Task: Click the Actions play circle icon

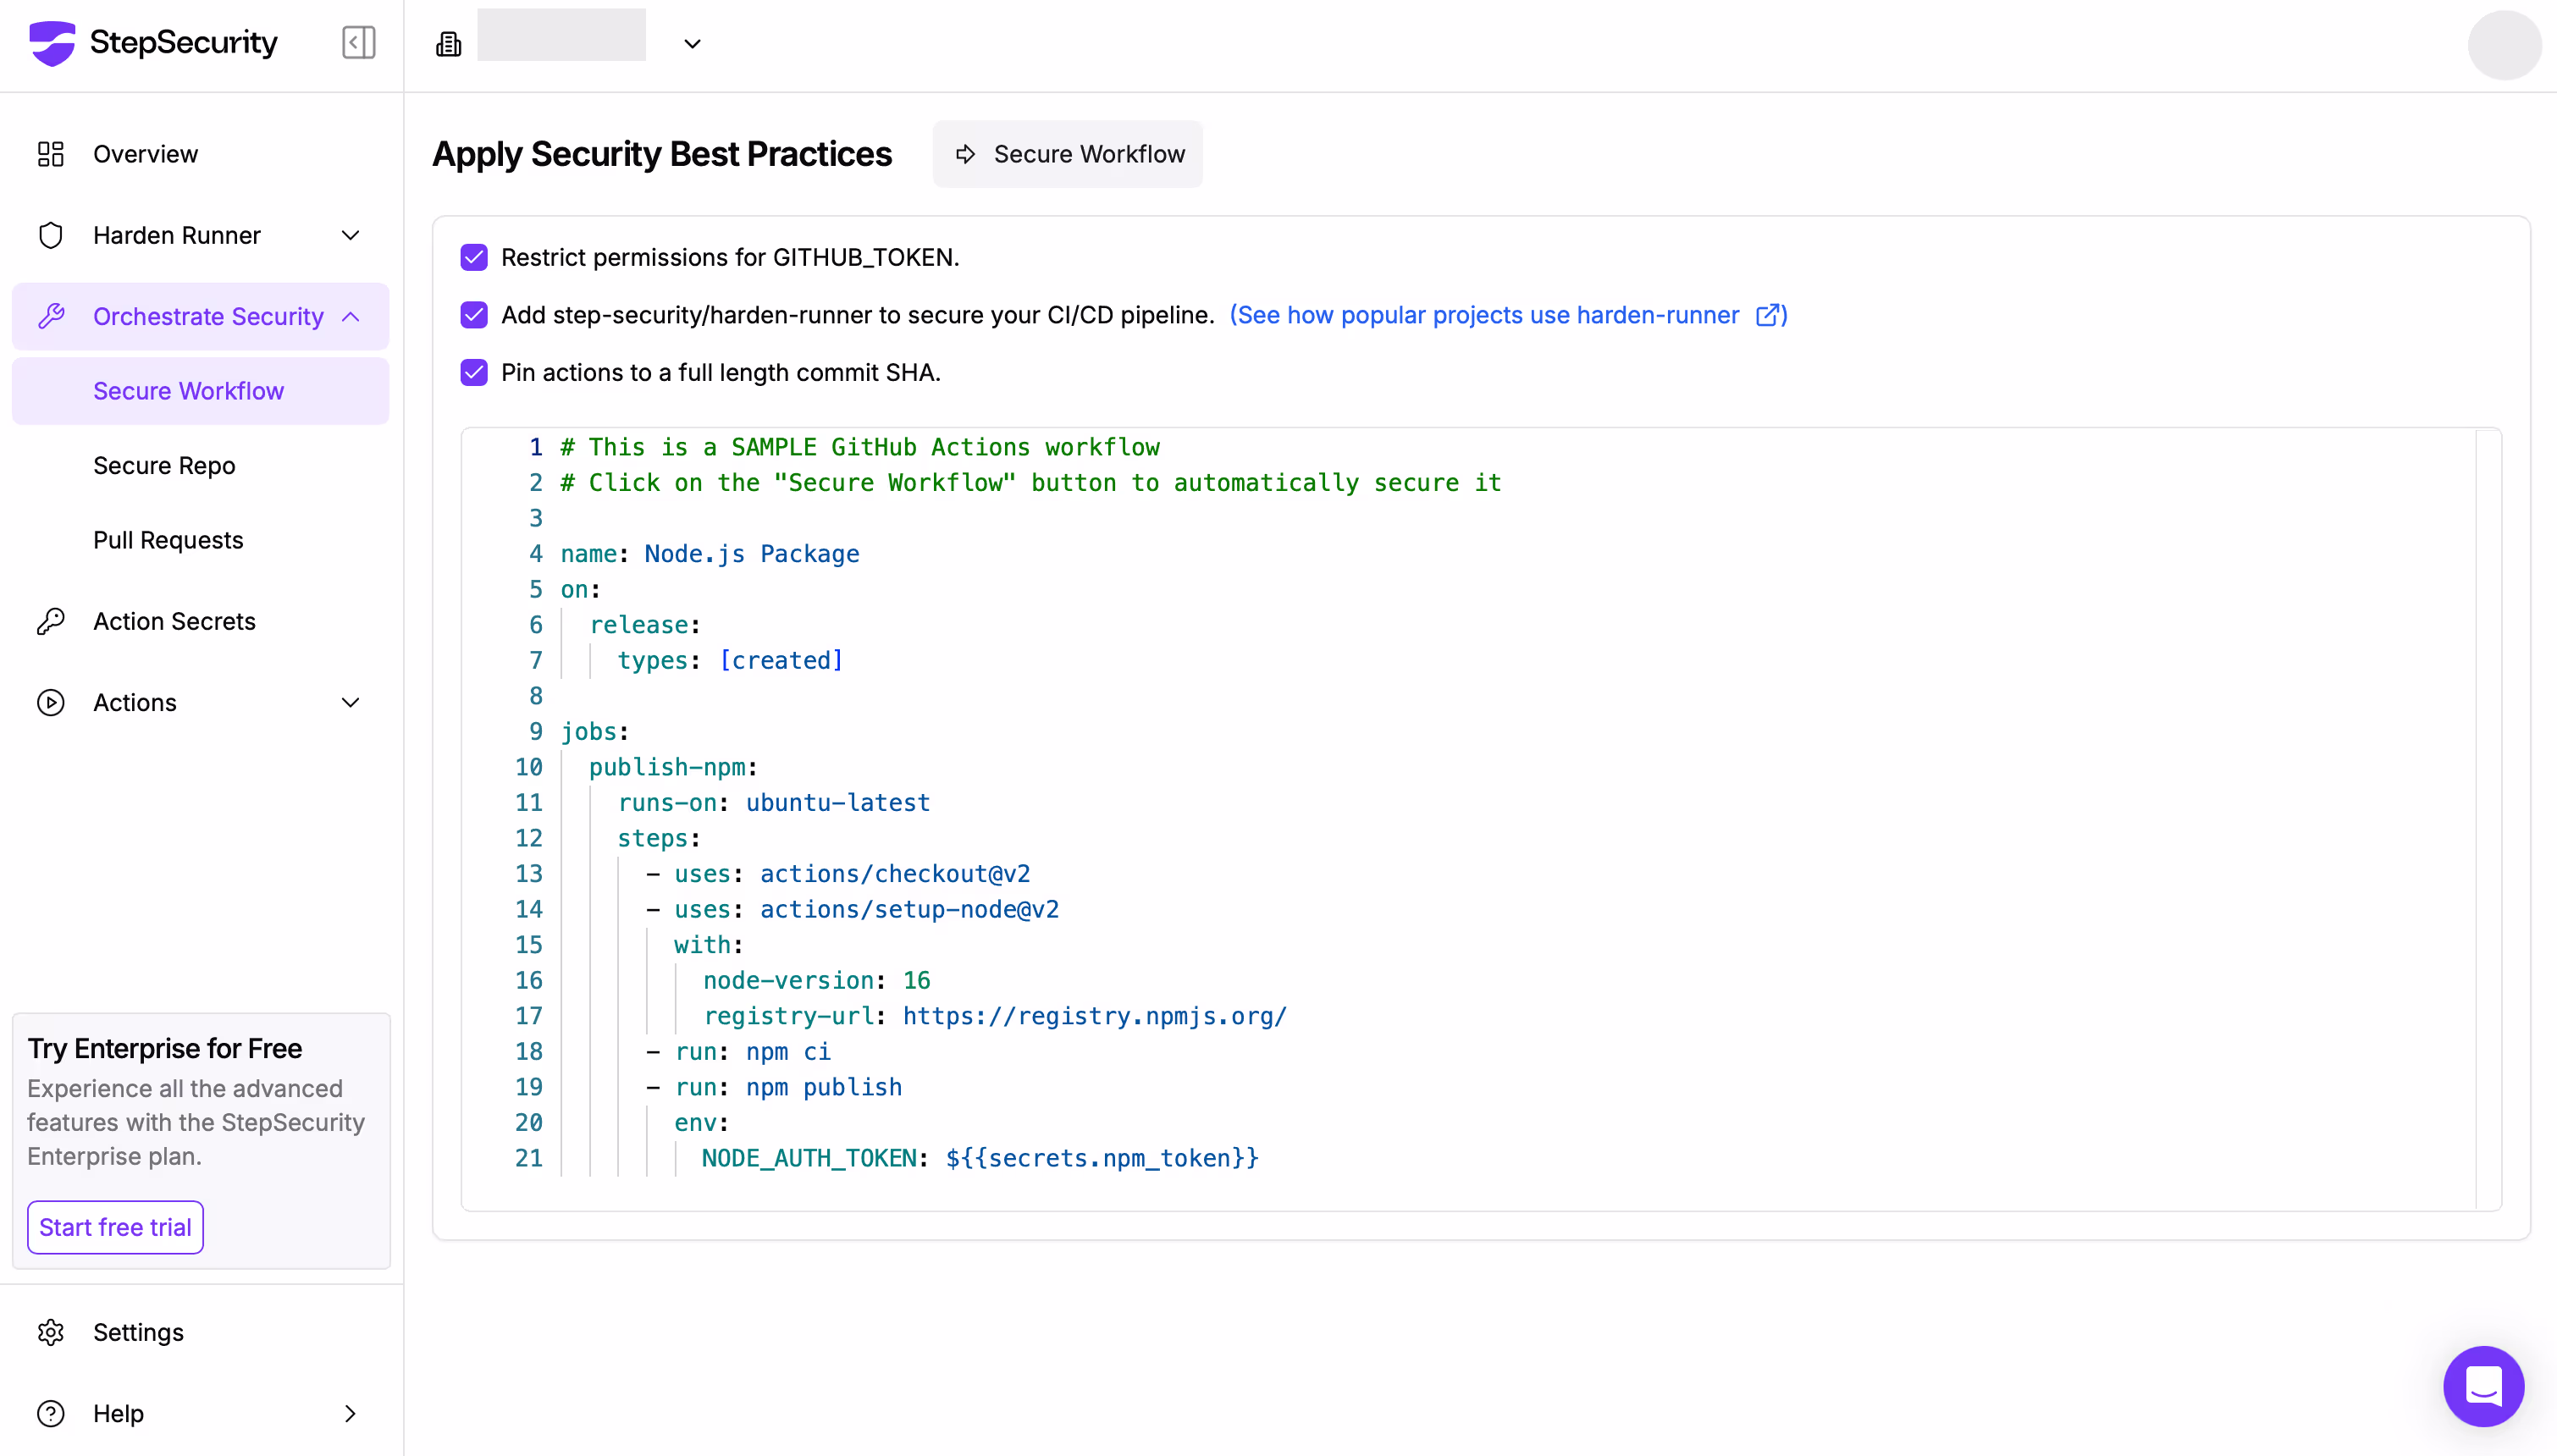Action: 51,702
